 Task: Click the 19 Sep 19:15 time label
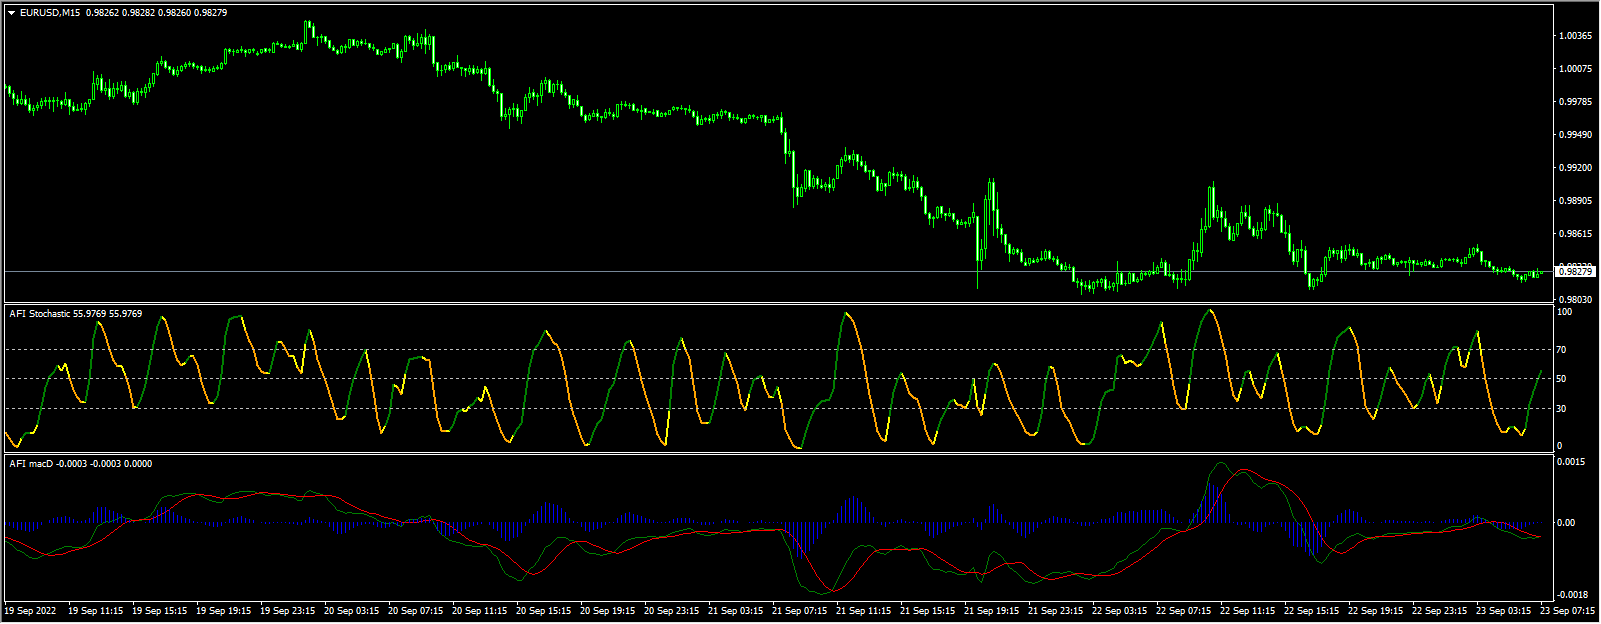[225, 610]
